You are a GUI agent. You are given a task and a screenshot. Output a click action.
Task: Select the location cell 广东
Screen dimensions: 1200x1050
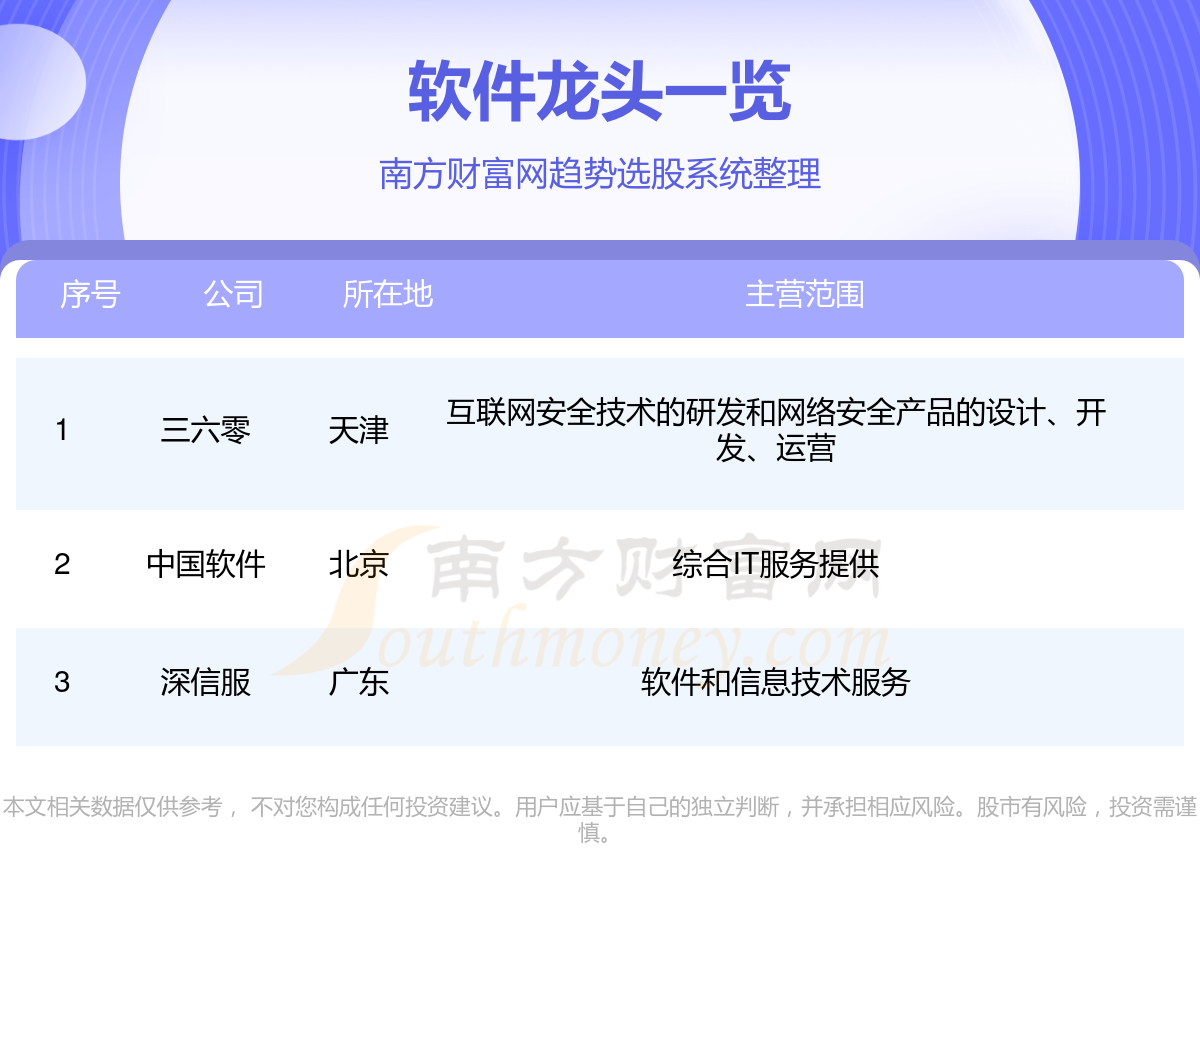tap(359, 682)
